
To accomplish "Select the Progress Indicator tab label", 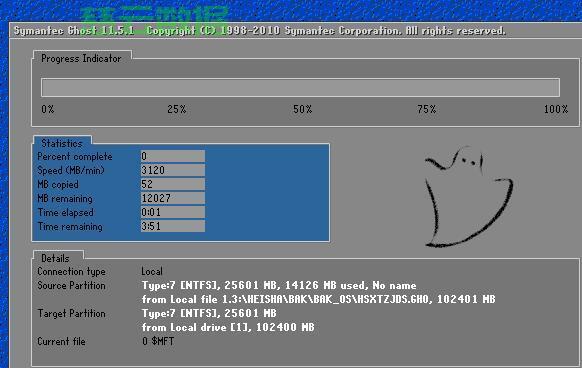I will (81, 58).
